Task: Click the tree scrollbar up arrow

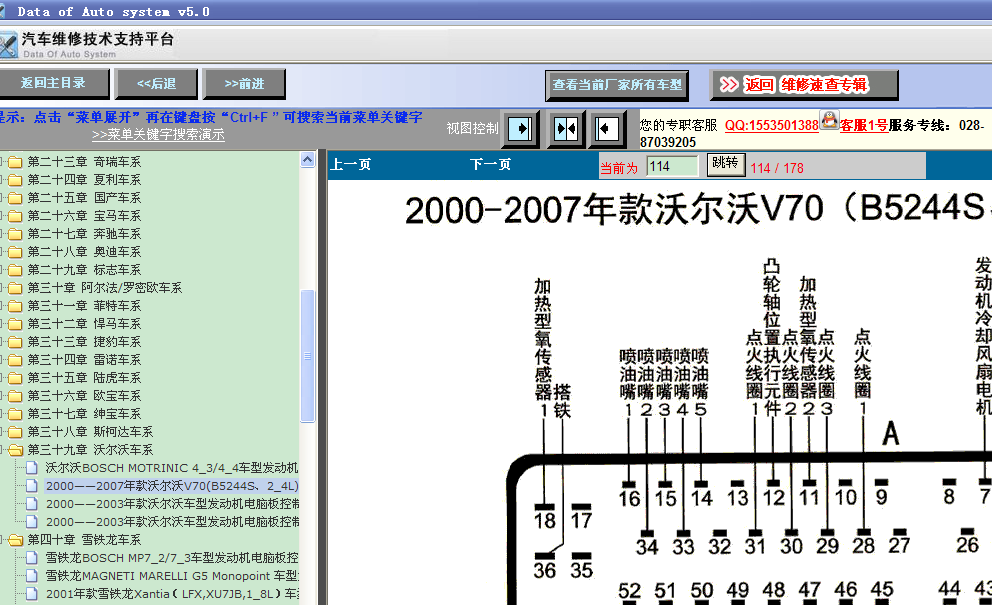Action: coord(307,159)
